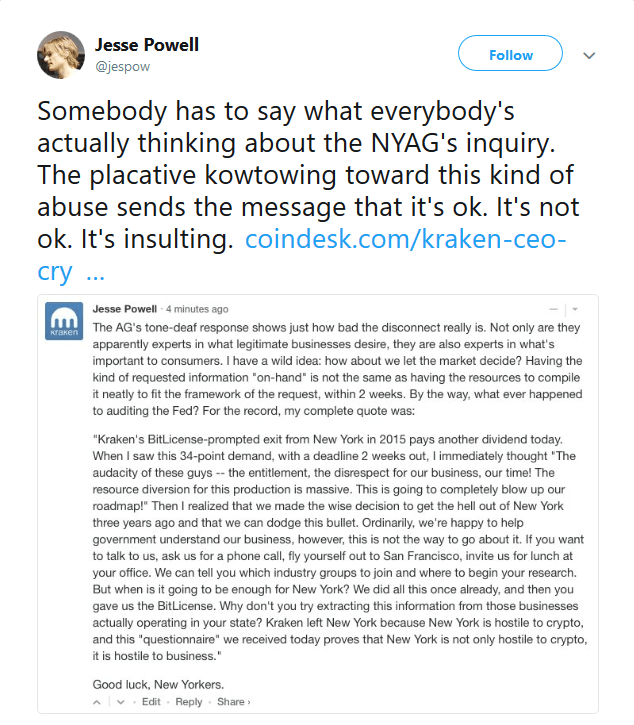Screen dimensions: 634x725
Task: Open the comment flag dropdown arrow
Action: pyautogui.click(x=574, y=308)
